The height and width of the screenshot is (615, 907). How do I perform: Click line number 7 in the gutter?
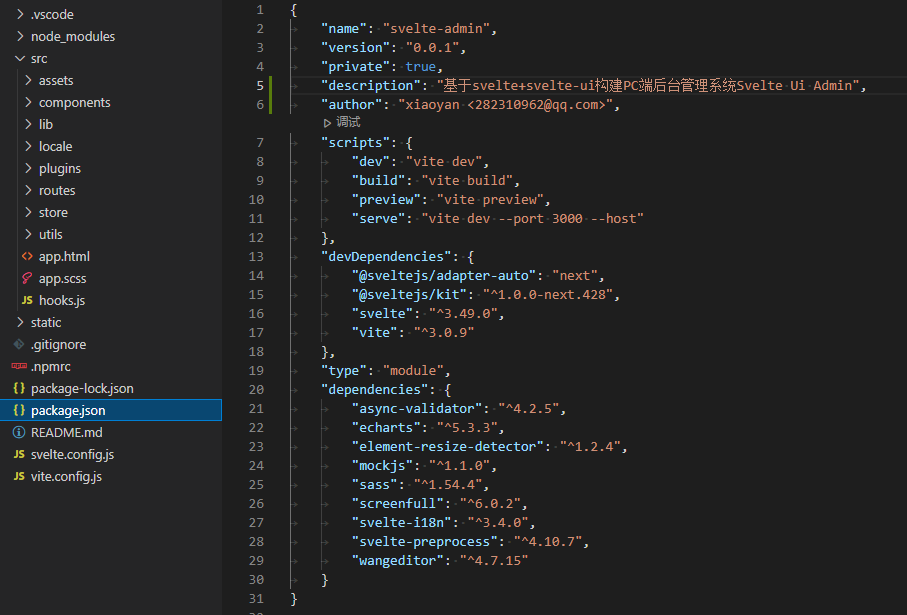(260, 142)
